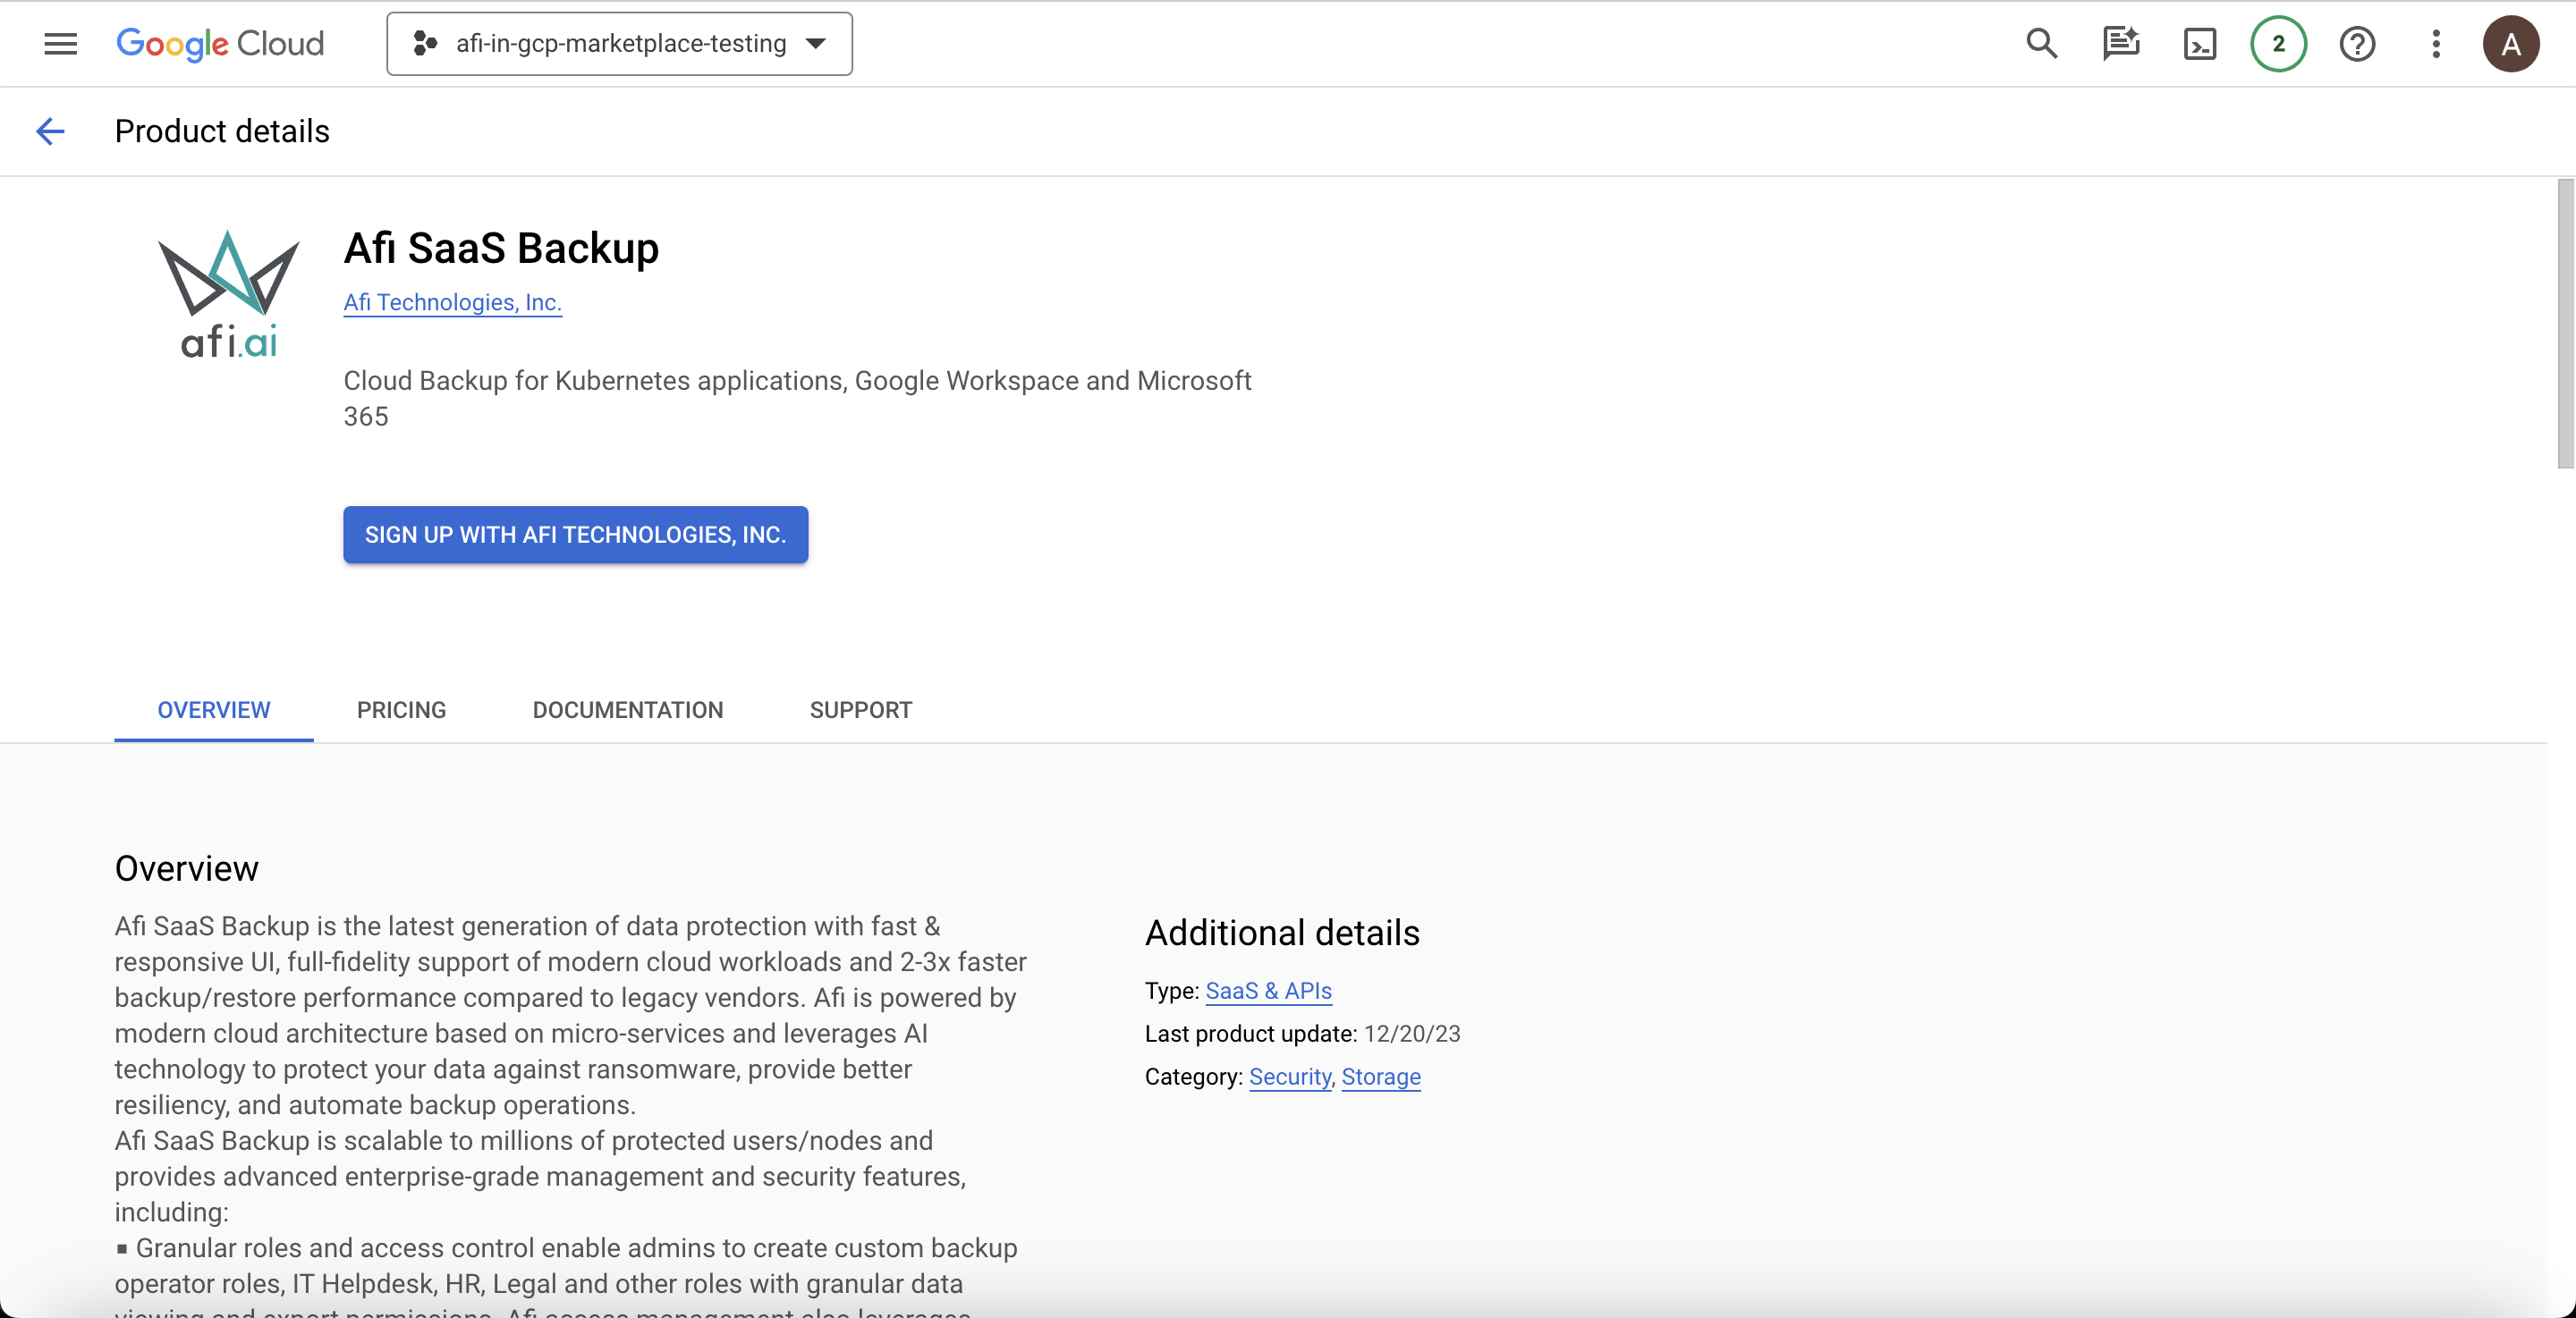Open notifications showing 2 pending items
This screenshot has height=1318, width=2576.
tap(2278, 44)
